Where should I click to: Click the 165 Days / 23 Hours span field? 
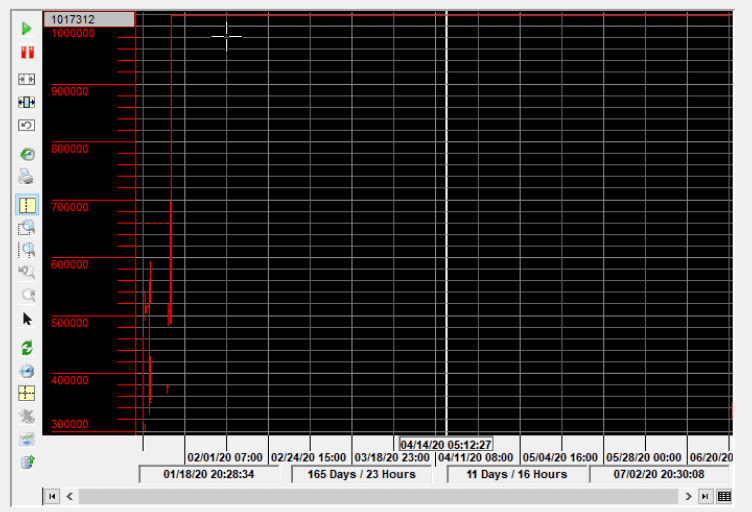tap(361, 474)
